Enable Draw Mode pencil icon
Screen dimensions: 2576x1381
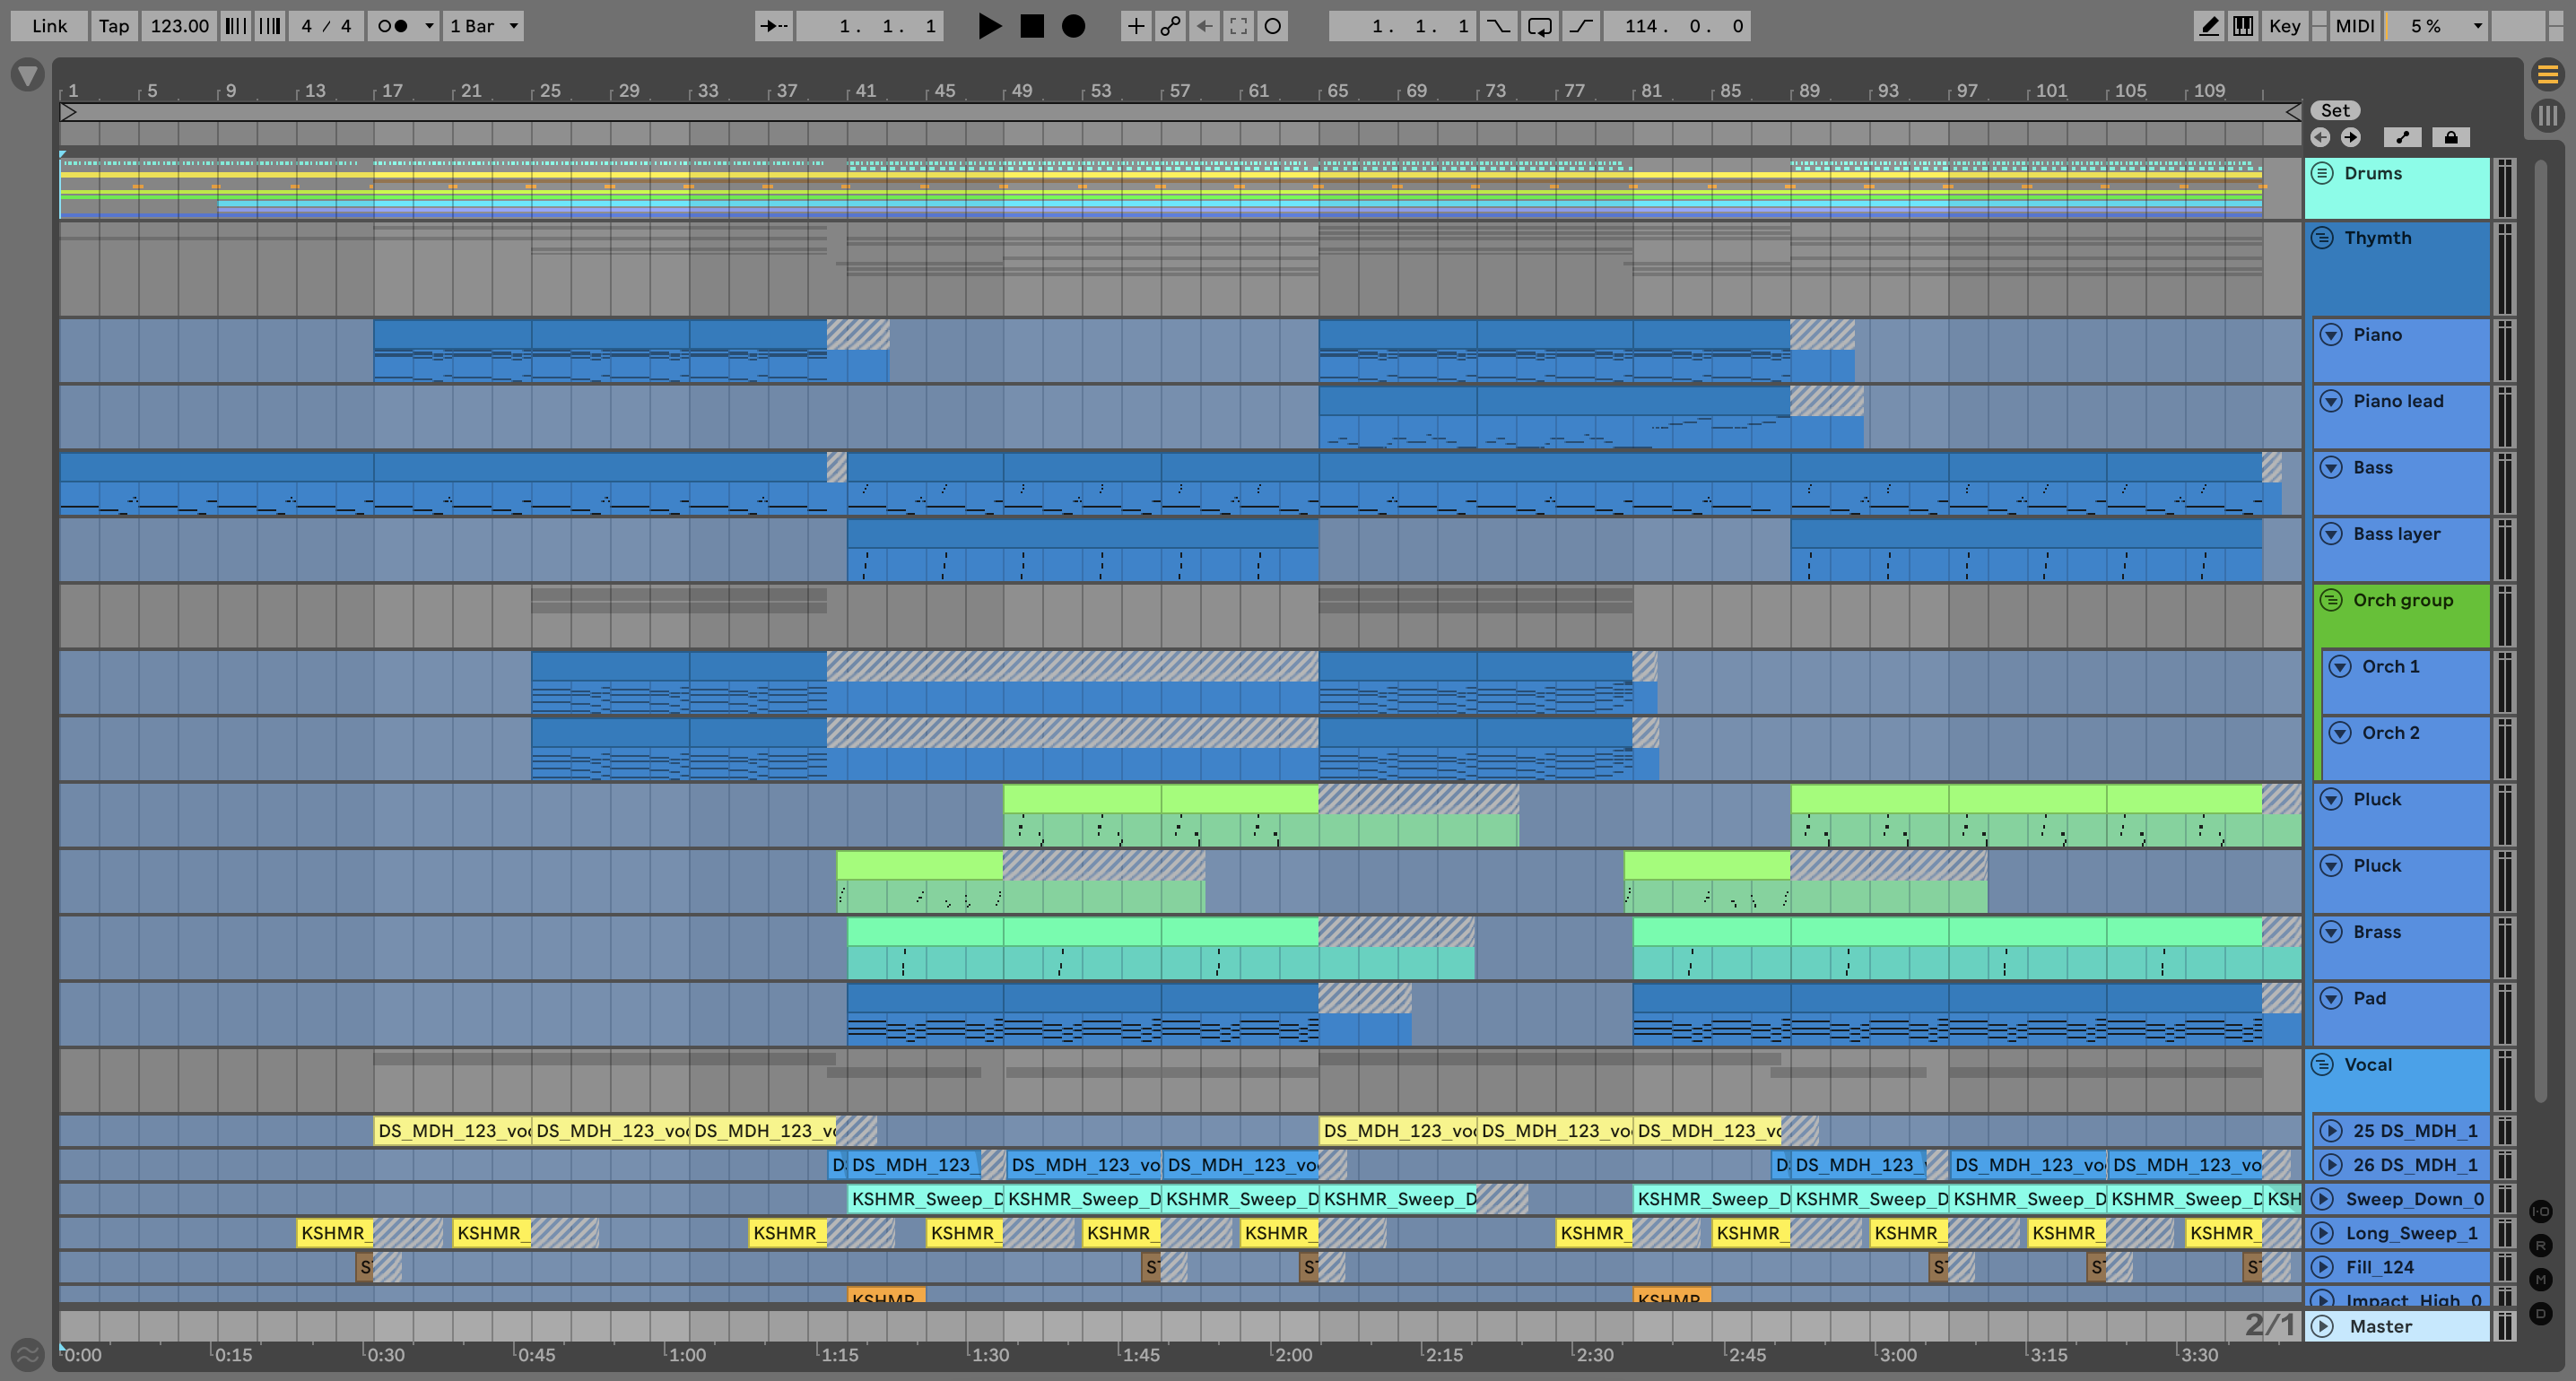pos(2208,26)
